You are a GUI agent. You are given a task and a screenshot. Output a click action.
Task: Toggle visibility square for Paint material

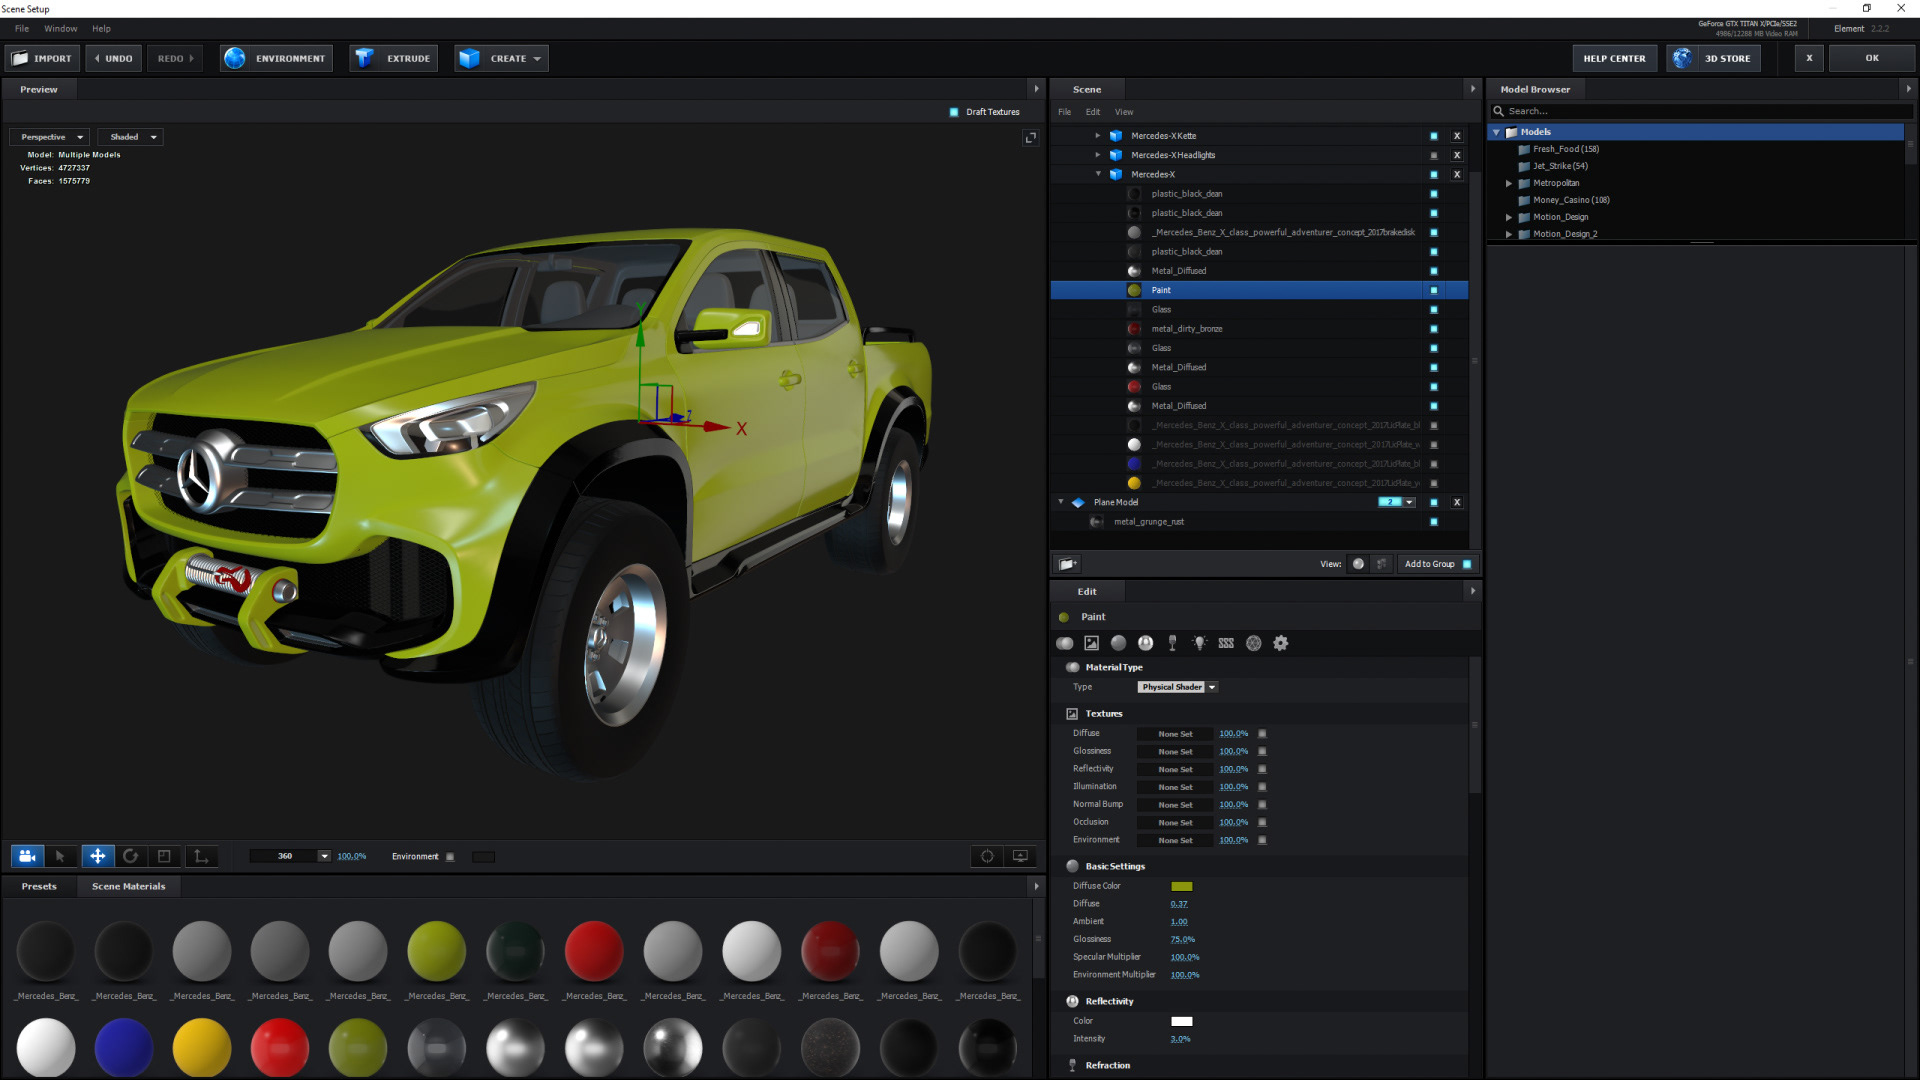pos(1433,290)
